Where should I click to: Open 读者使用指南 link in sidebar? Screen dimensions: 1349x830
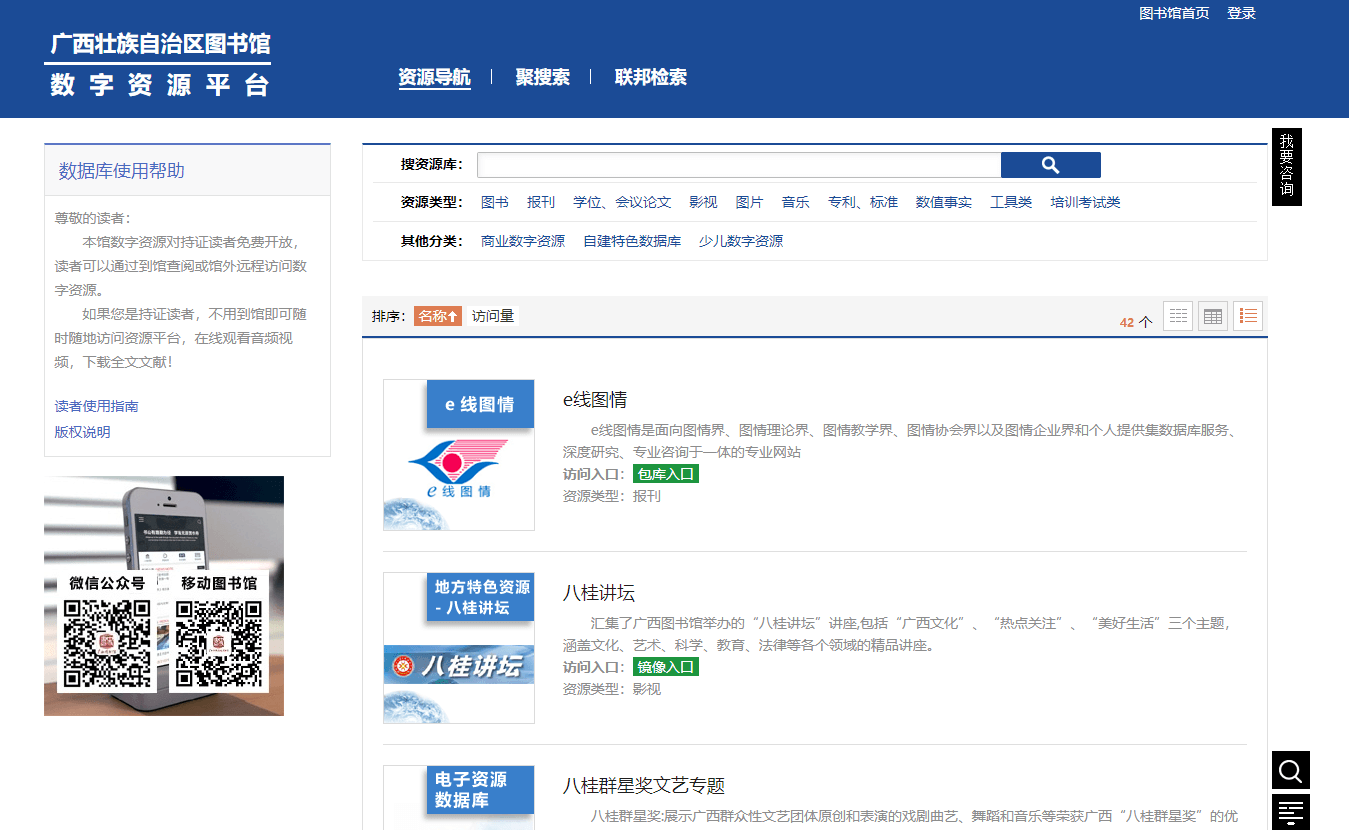96,406
